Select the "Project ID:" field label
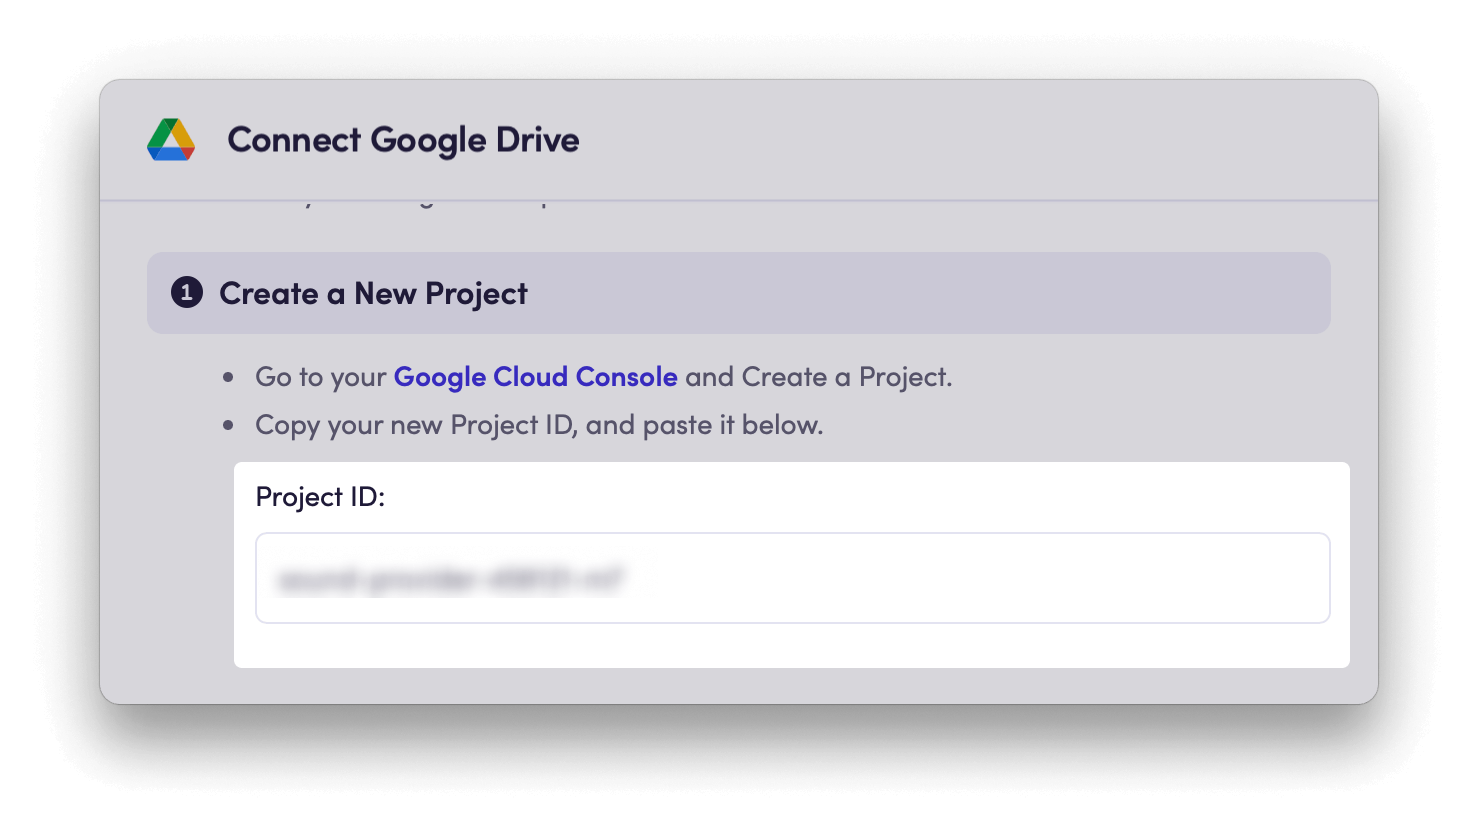The width and height of the screenshot is (1478, 824). (320, 497)
